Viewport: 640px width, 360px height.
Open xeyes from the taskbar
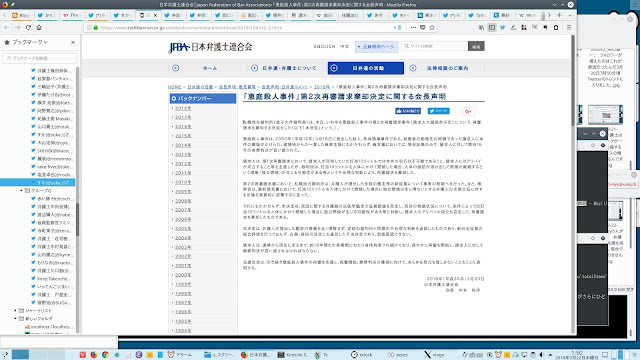coord(397,355)
